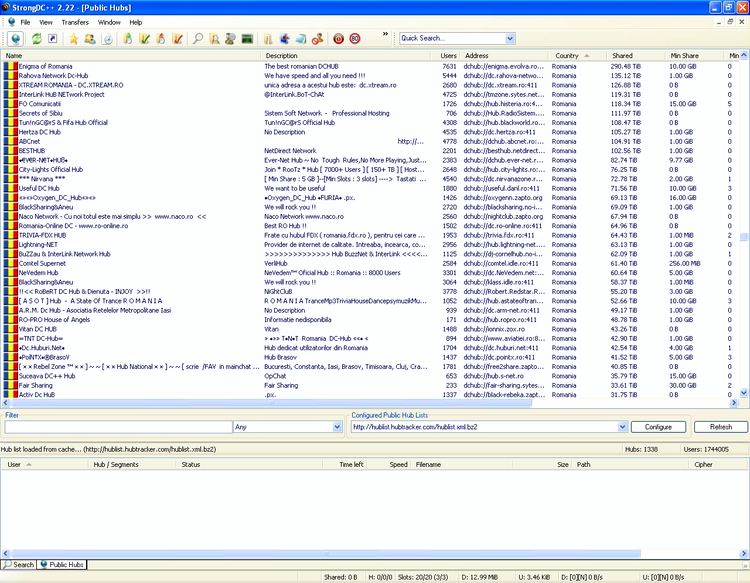Click the hub list scroll-up arrow

click(744, 55)
